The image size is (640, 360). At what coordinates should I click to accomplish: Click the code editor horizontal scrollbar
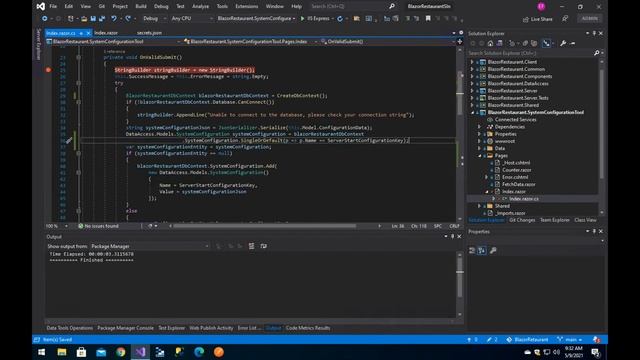pos(265,226)
